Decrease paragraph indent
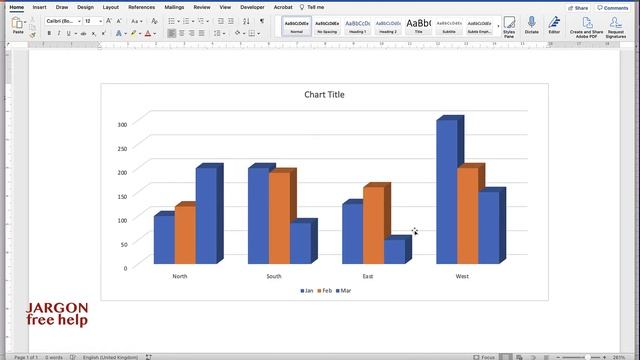Viewport: 640px width, 360px height. [x=221, y=21]
